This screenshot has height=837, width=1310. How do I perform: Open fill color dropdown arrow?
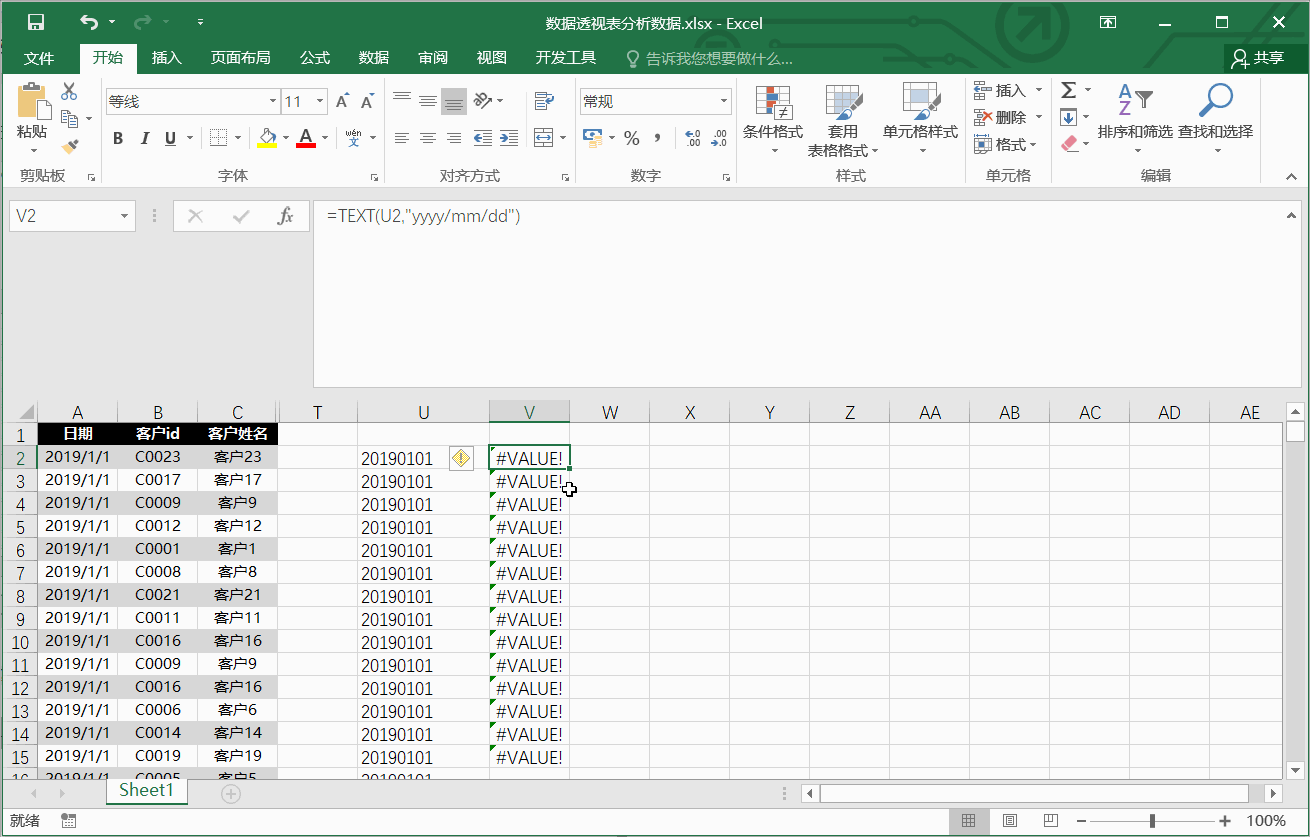(285, 138)
